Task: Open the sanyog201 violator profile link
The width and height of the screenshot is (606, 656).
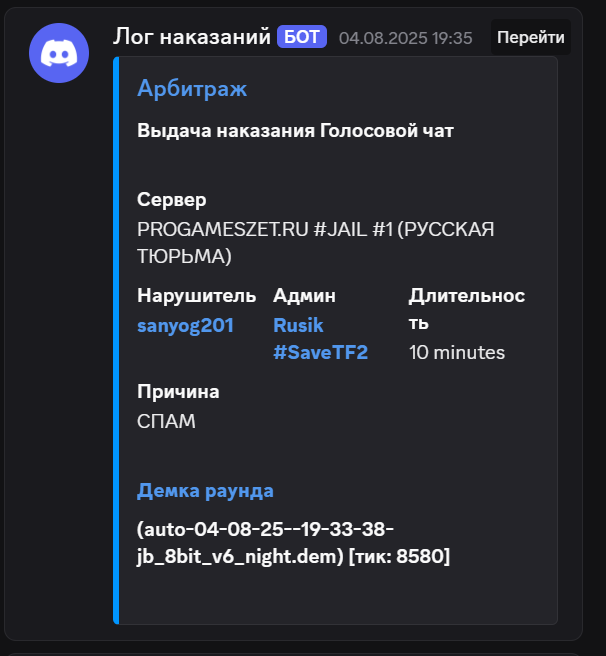Action: tap(185, 325)
